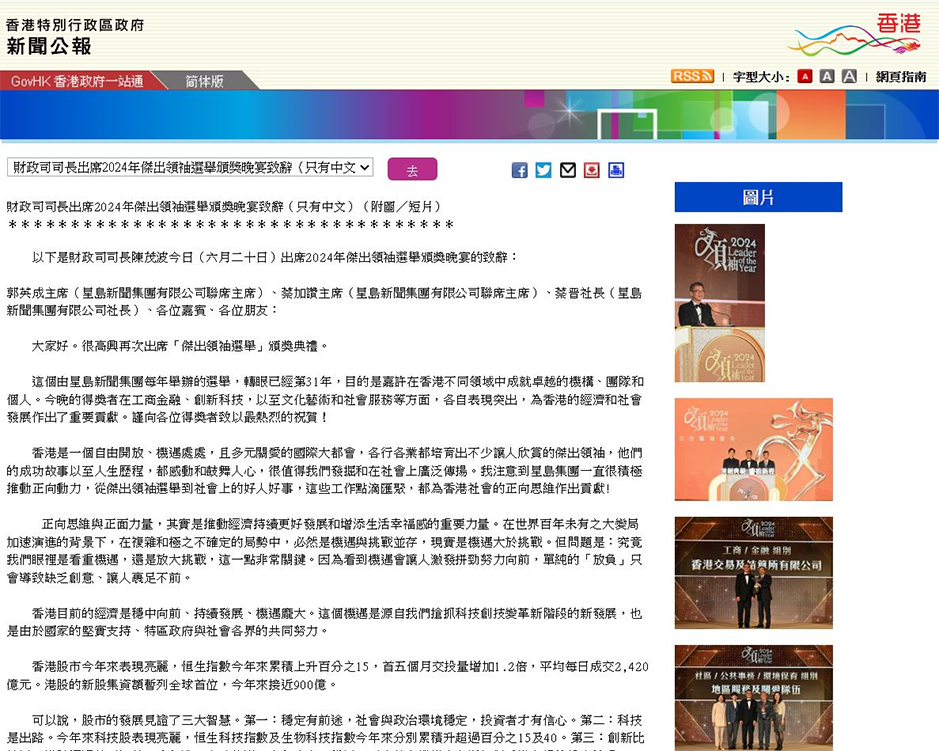This screenshot has height=751, width=939.
Task: Click the 新聞公報 header title
Action: pyautogui.click(x=49, y=46)
